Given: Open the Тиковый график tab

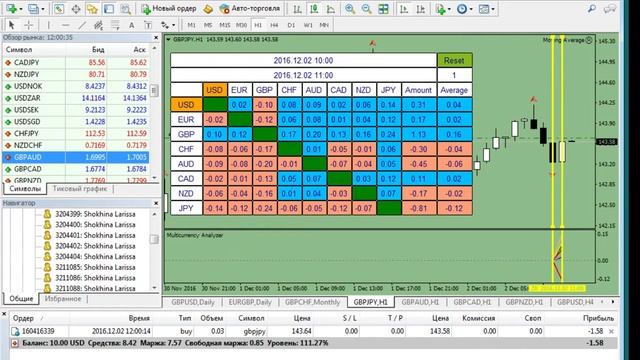Looking at the screenshot, I should (80, 189).
